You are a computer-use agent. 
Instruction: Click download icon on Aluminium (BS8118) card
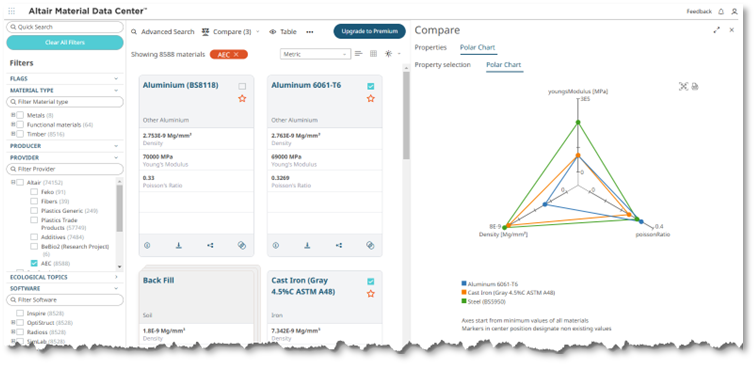pyautogui.click(x=178, y=245)
